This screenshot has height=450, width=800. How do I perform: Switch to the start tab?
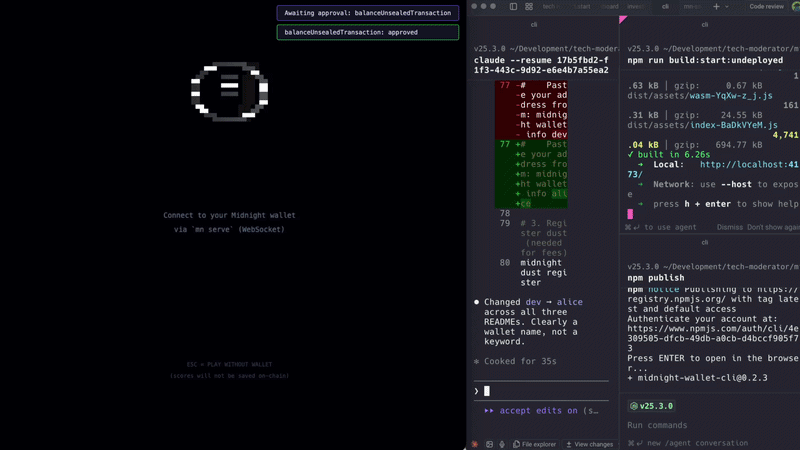click(x=584, y=7)
